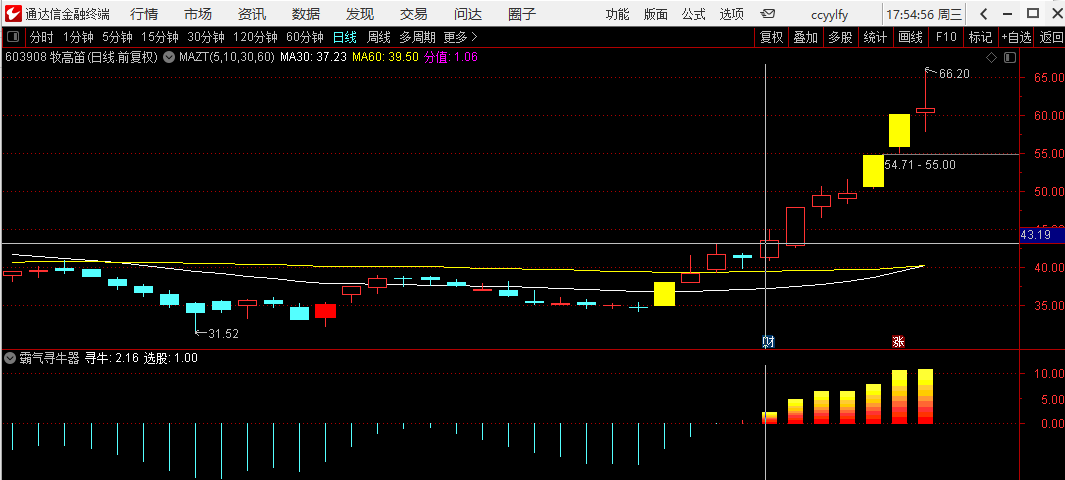Open the 交易 menu

pos(414,14)
